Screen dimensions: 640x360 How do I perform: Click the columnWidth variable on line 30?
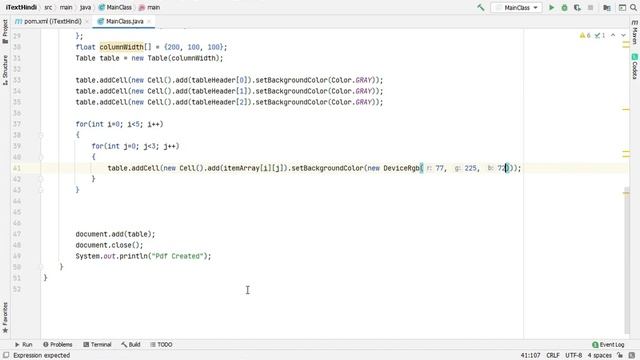(x=122, y=47)
